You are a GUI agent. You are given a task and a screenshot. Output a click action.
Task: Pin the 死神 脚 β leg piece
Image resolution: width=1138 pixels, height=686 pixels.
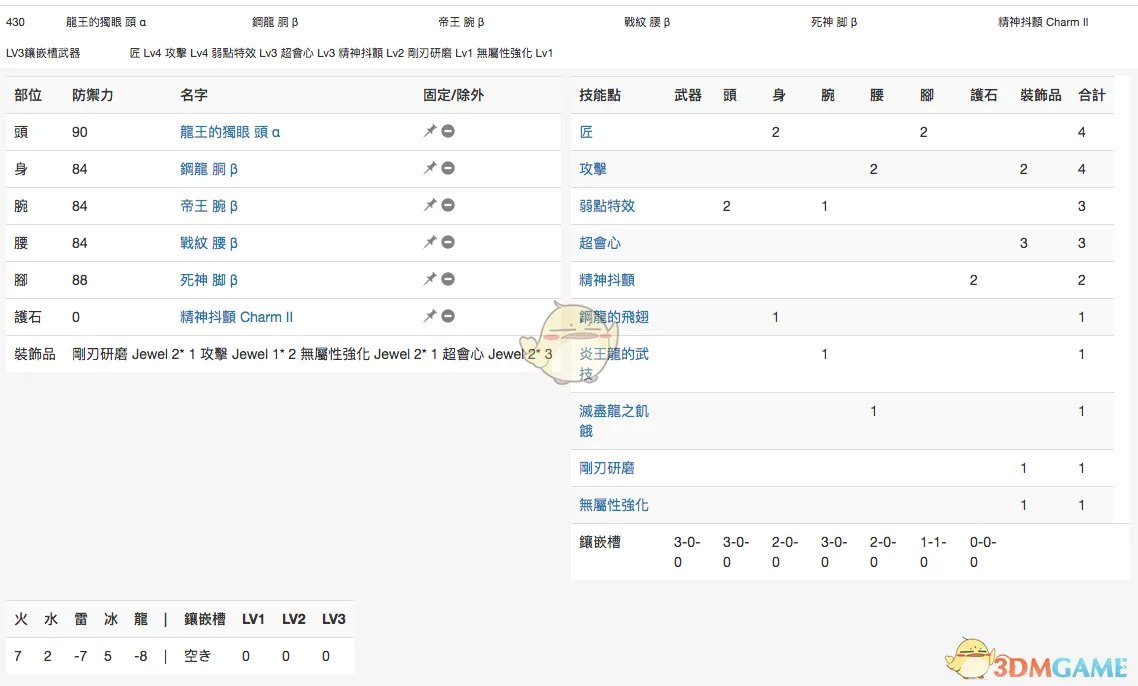point(430,279)
